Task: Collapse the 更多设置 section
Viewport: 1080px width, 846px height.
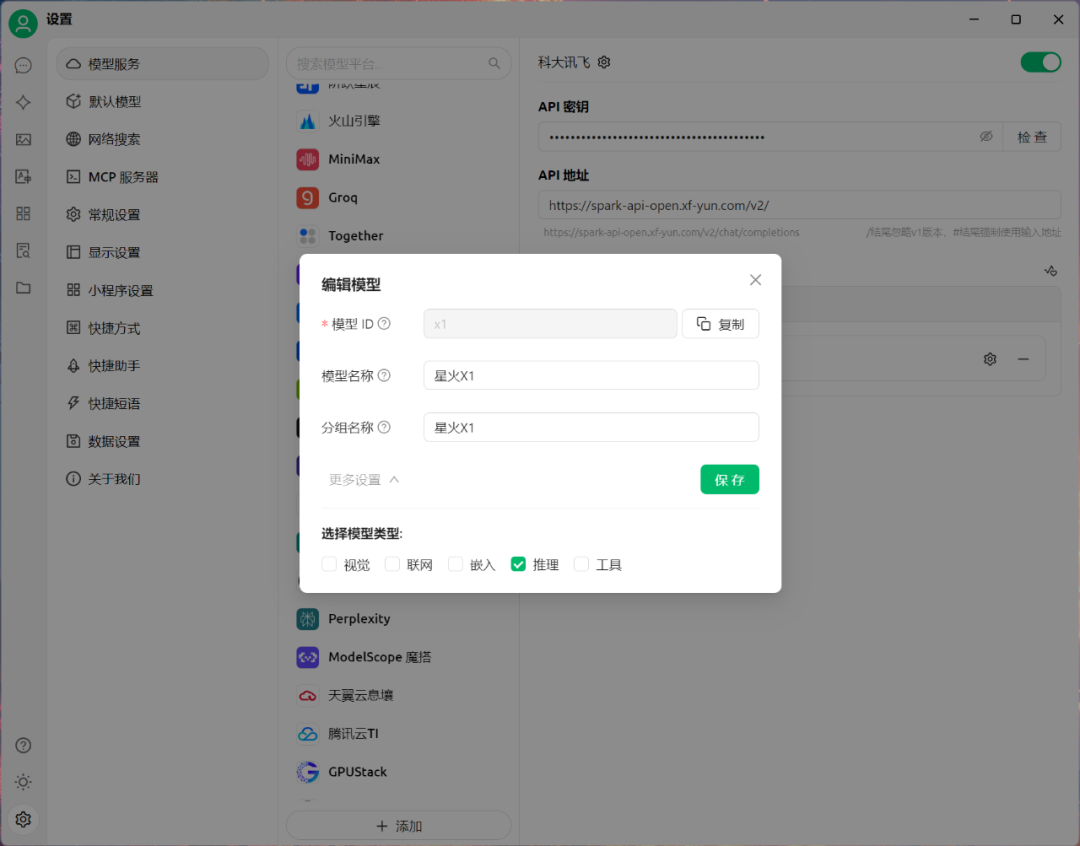Action: pyautogui.click(x=364, y=479)
